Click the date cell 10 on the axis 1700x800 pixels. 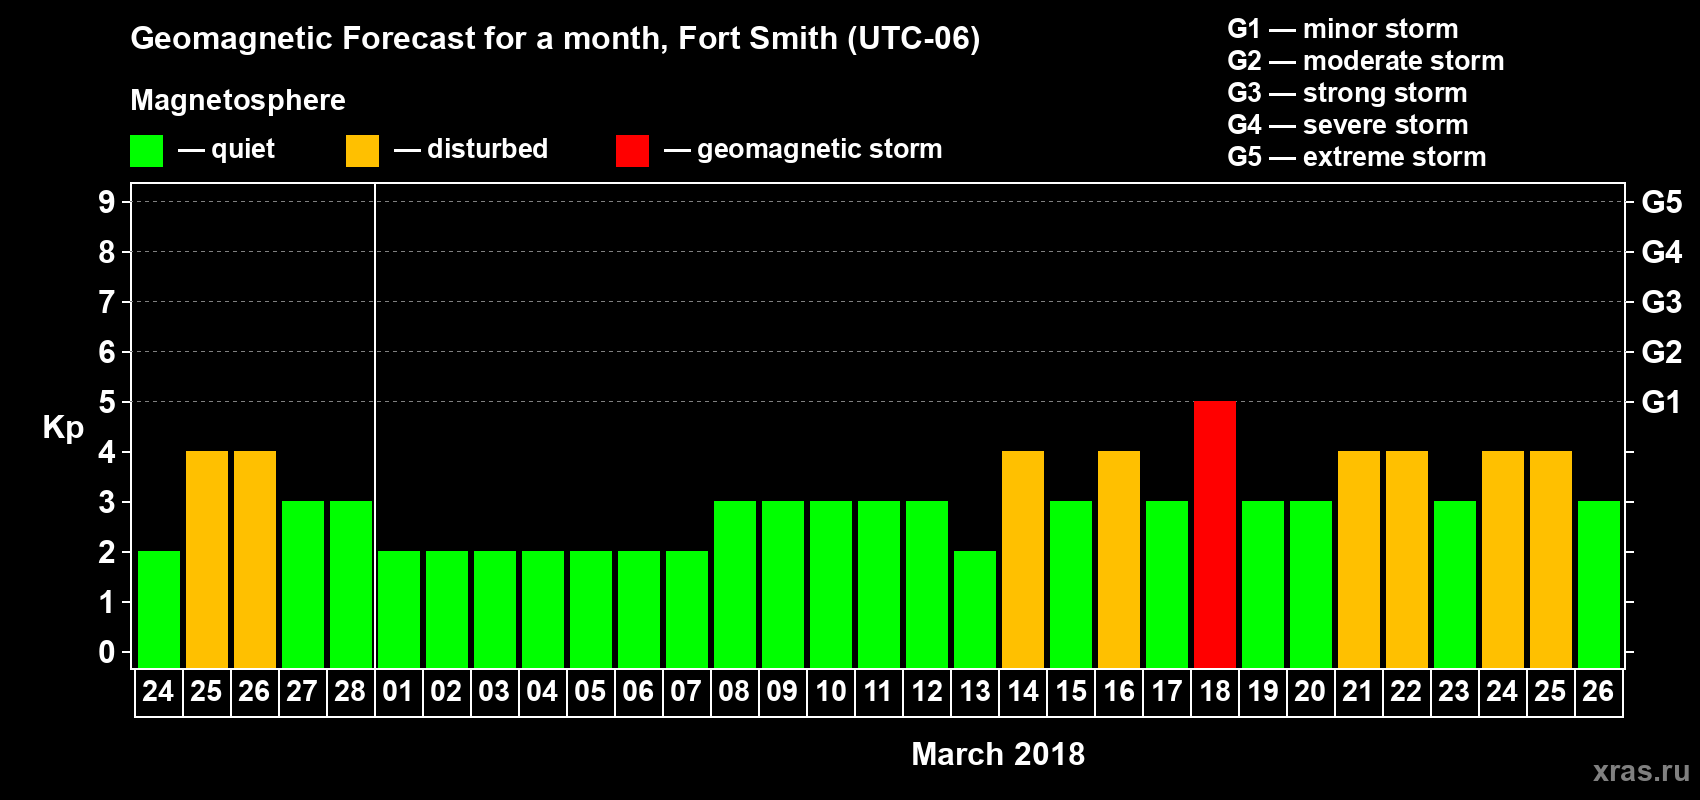tap(831, 692)
